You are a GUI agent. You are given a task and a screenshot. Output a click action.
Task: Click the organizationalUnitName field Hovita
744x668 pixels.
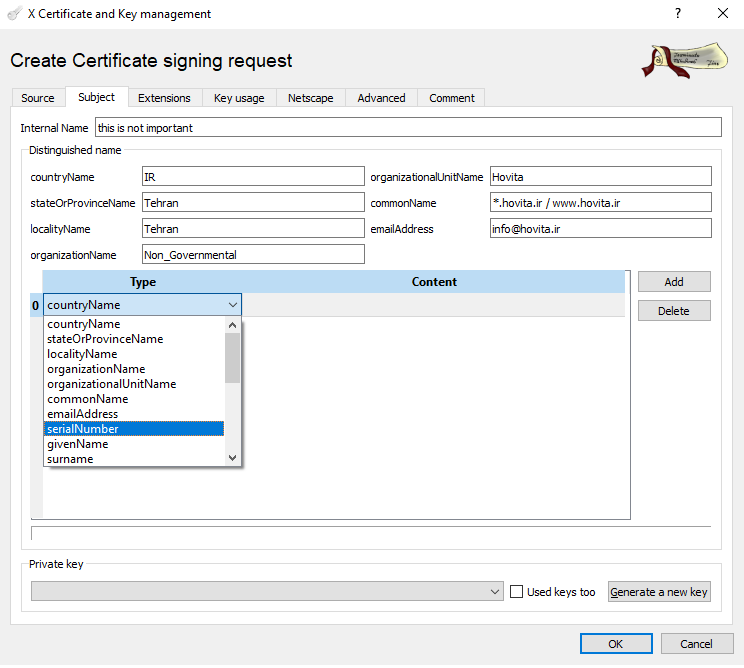[601, 176]
